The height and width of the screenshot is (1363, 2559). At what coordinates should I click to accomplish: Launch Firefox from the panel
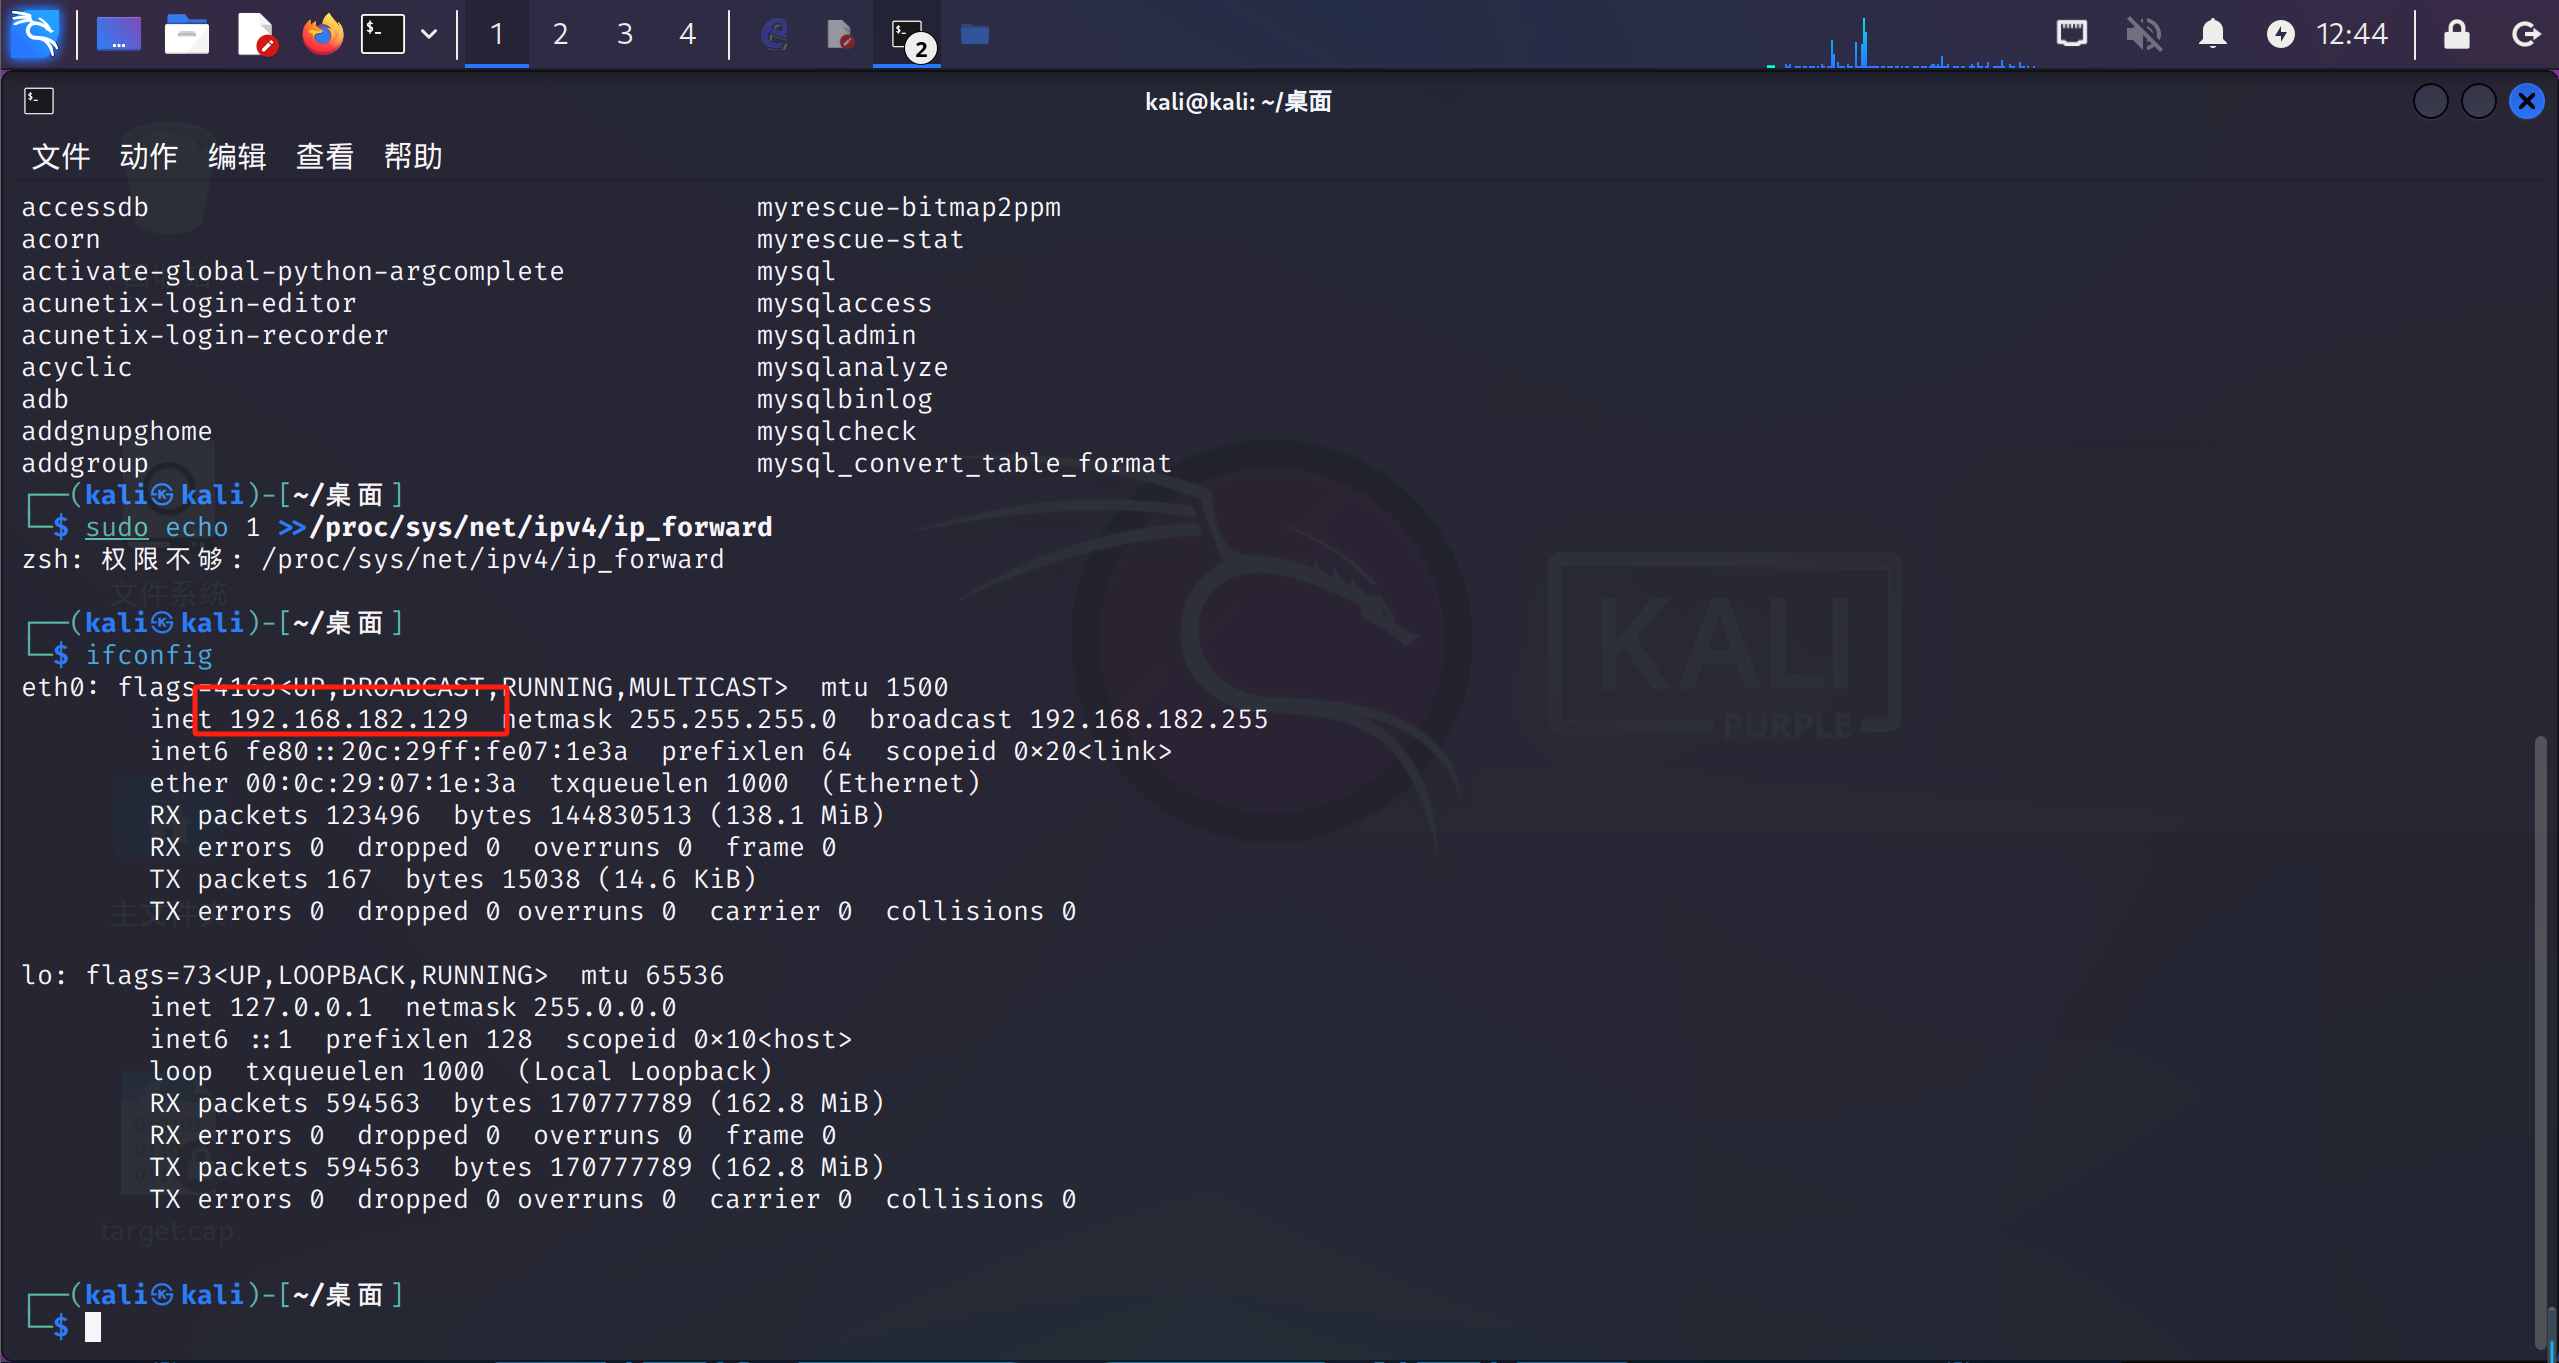click(322, 34)
